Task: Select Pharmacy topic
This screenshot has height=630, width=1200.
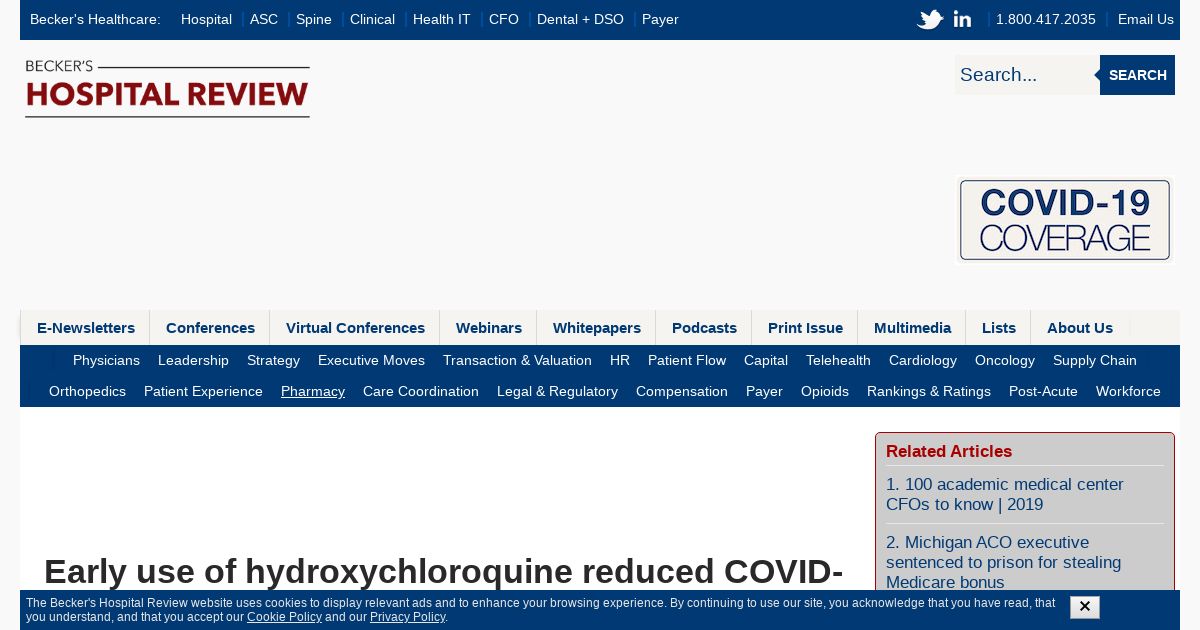Action: 313,391
